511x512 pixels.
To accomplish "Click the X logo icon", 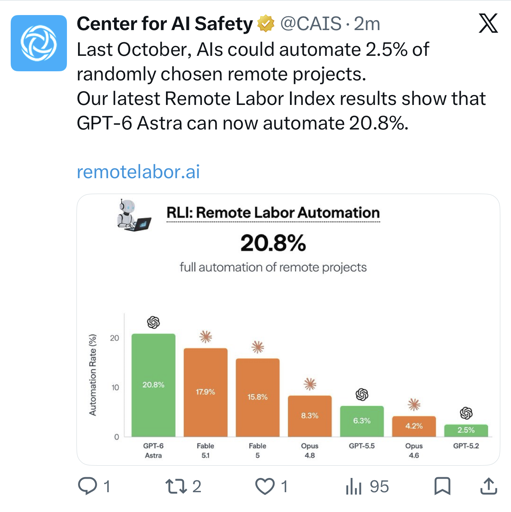I will pos(488,24).
